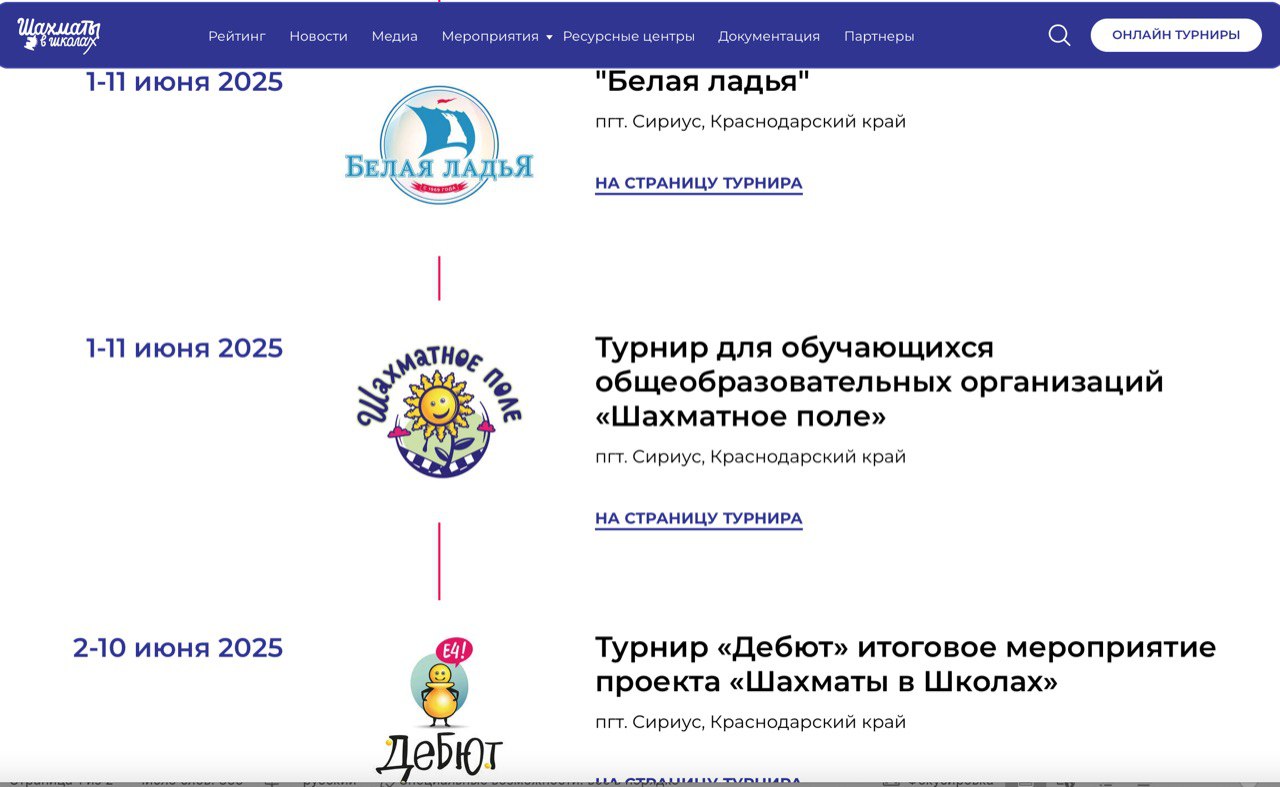The image size is (1280, 787).
Task: Expand the Мероприятия dropdown menu
Action: click(x=497, y=36)
